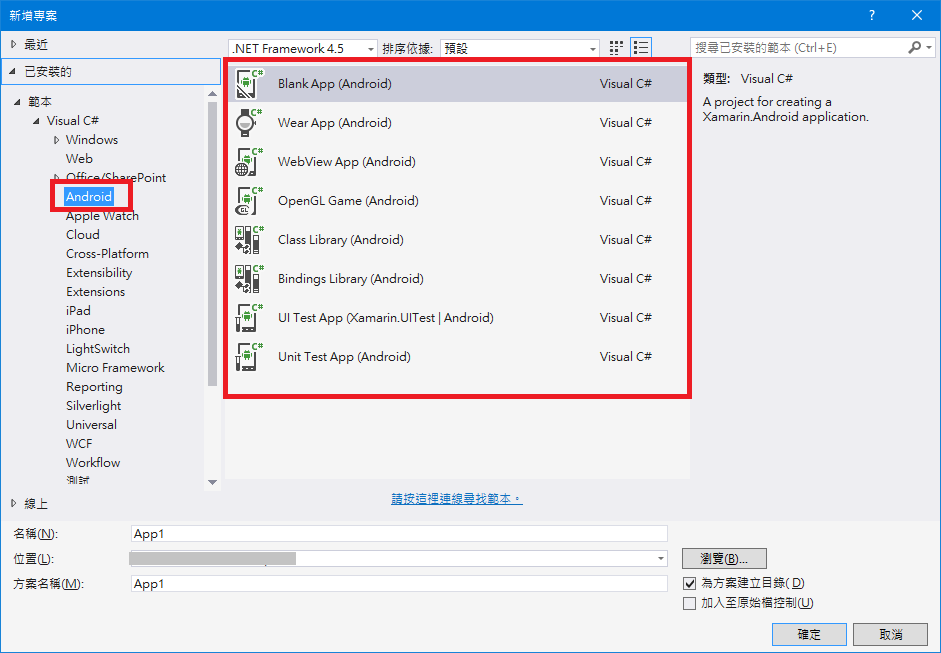
Task: Expand the 最近 section
Action: coord(14,44)
